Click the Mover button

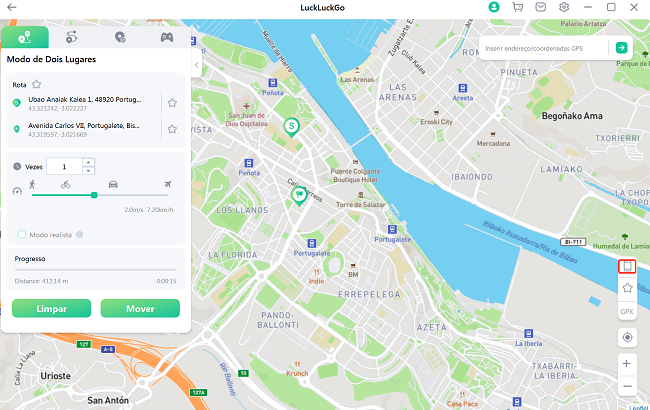pyautogui.click(x=140, y=308)
